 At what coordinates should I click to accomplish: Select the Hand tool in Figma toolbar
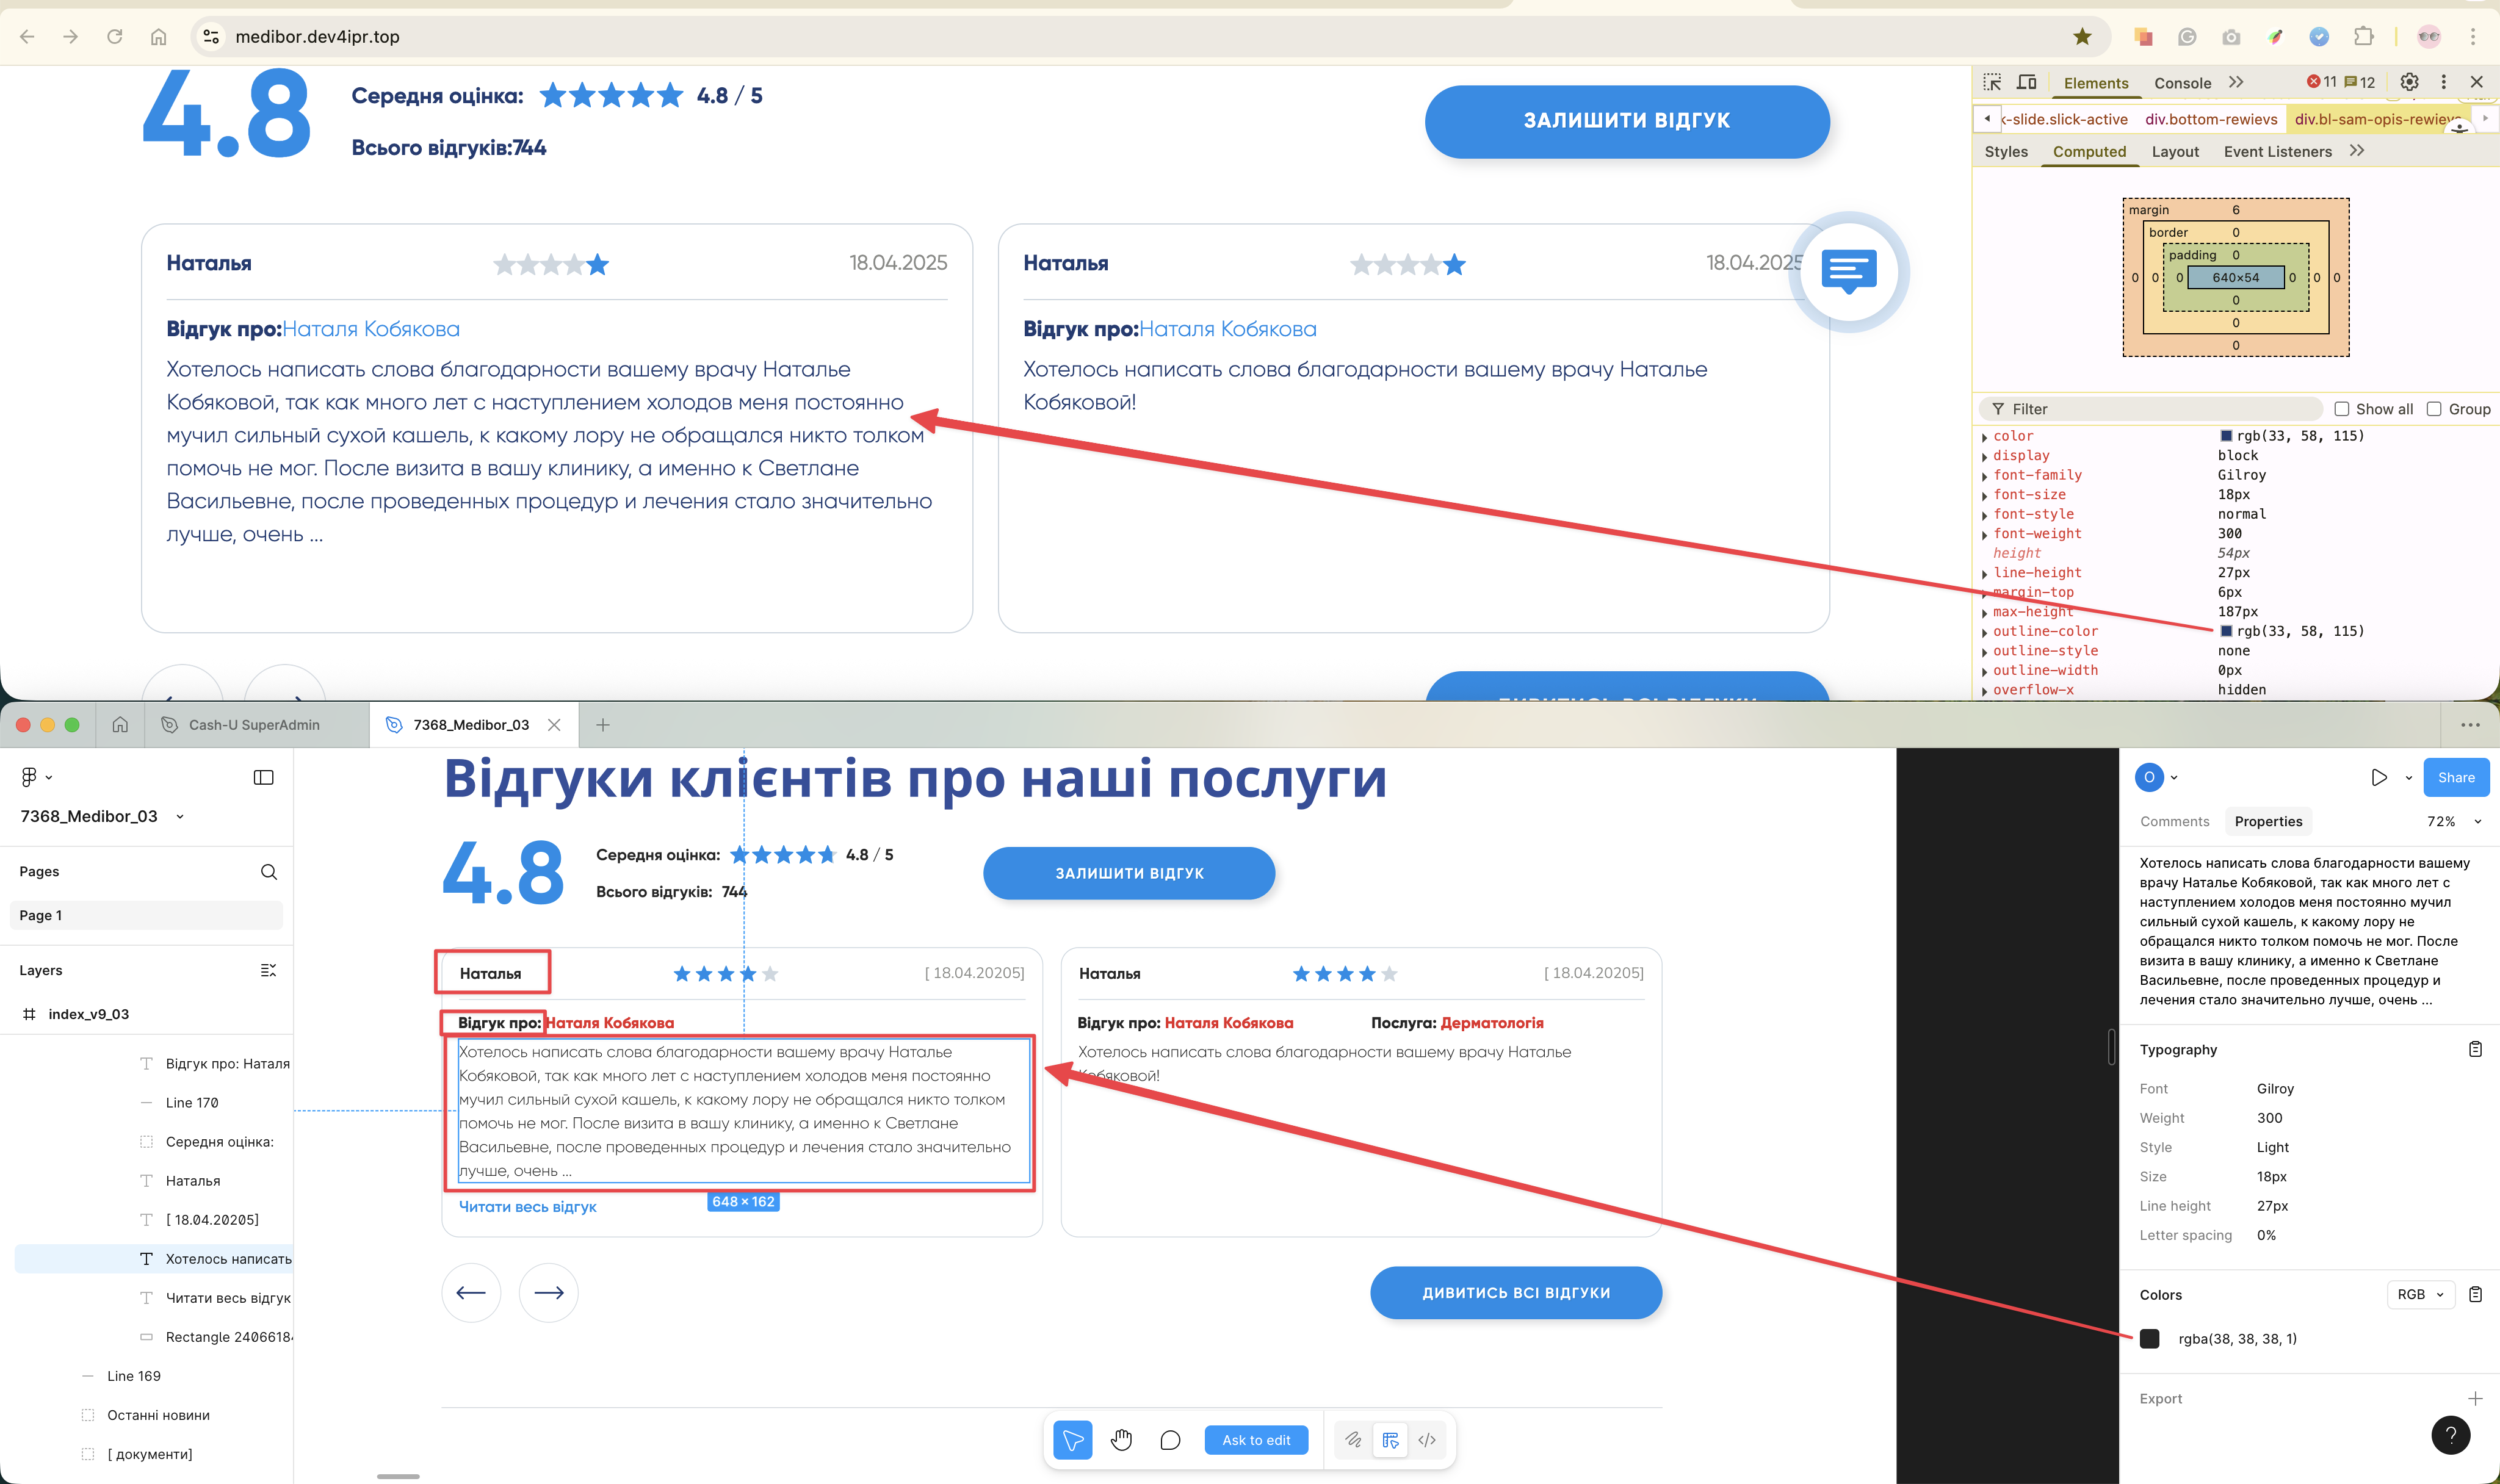click(x=1121, y=1440)
